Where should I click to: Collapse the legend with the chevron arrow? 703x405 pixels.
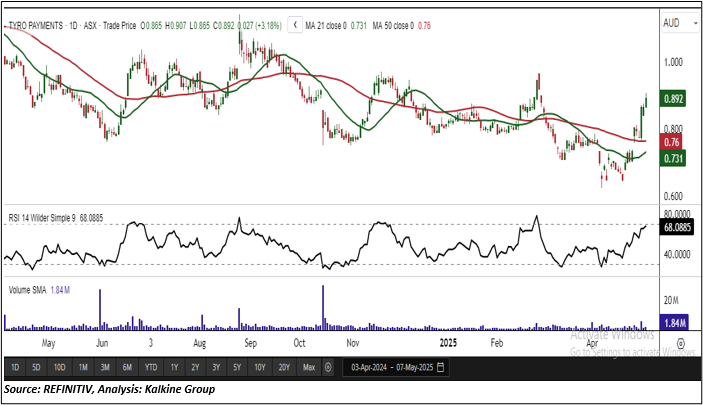pos(295,26)
